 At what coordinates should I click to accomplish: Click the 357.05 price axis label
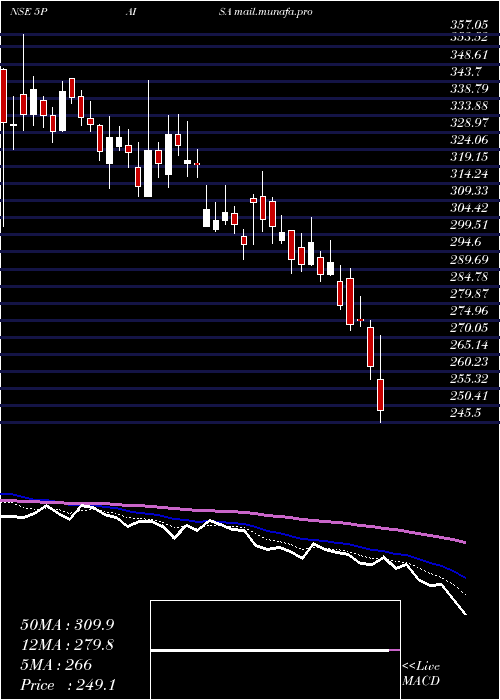[468, 26]
